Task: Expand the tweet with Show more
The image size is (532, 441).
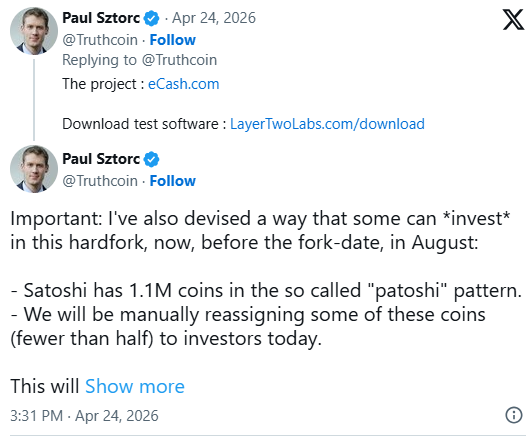Action: pyautogui.click(x=135, y=386)
